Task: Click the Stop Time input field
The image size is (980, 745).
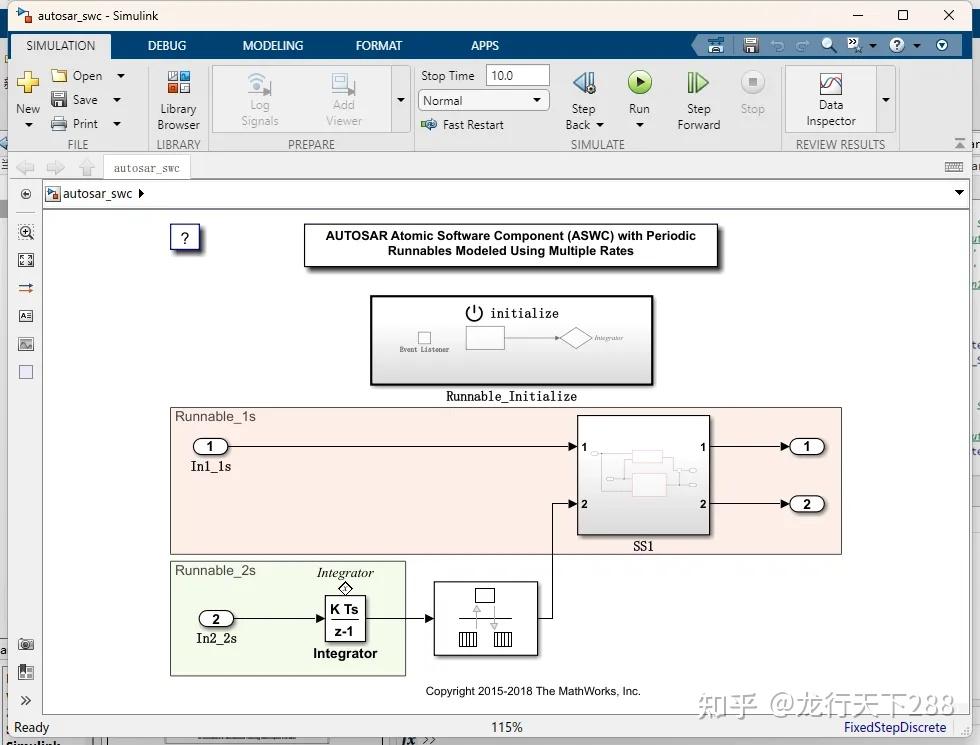Action: point(518,76)
